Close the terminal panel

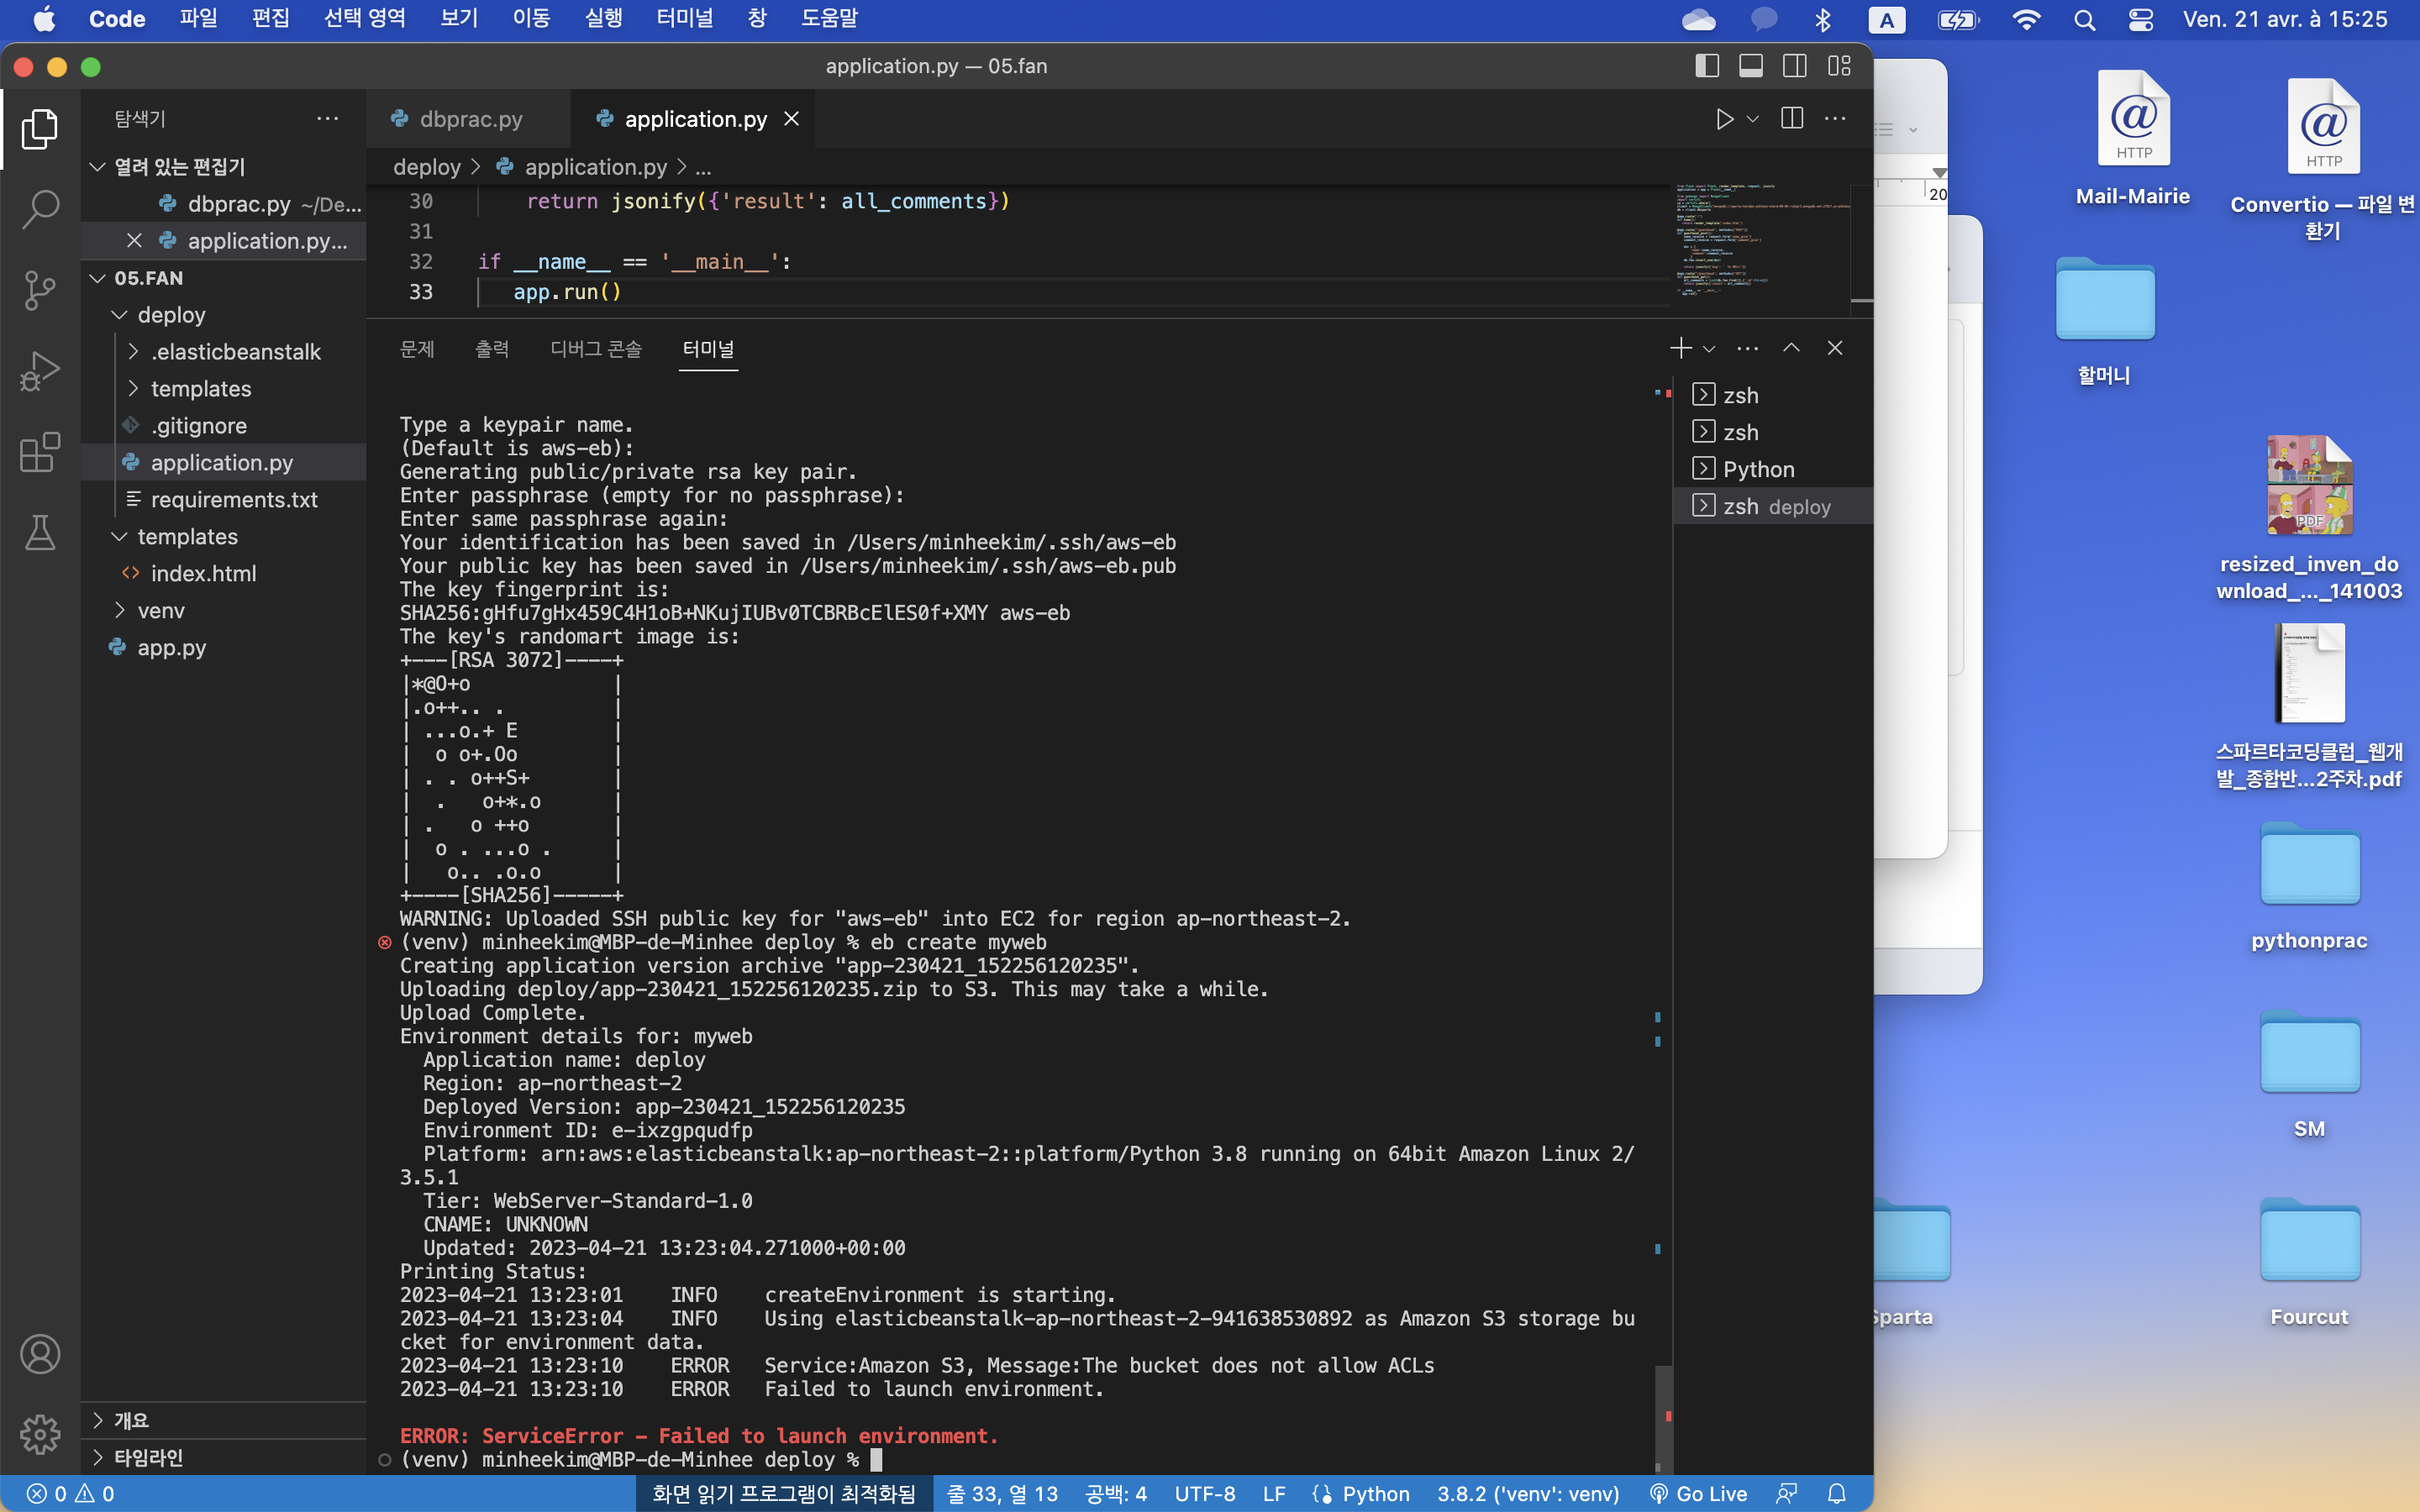pos(1835,348)
